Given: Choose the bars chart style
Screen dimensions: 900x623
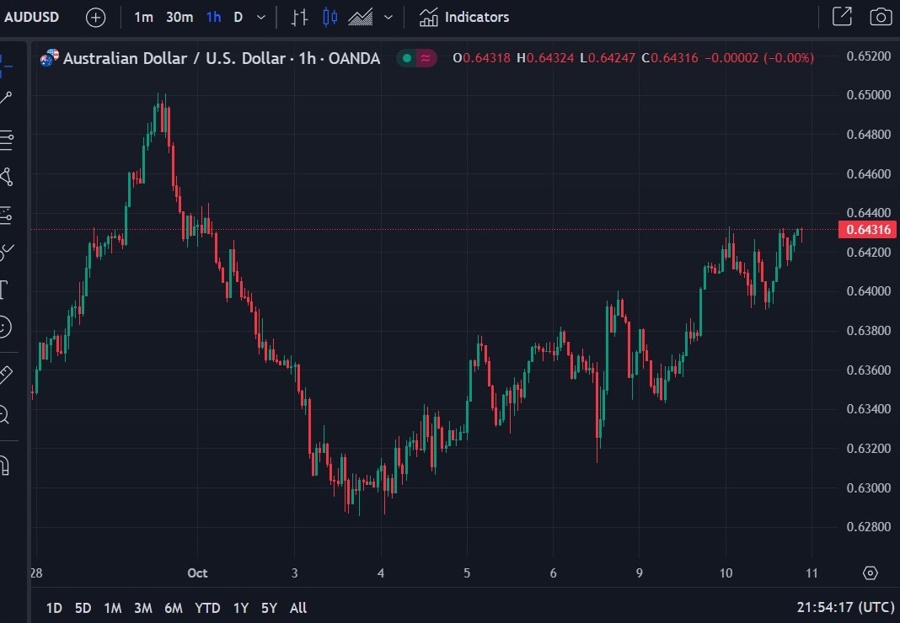Looking at the screenshot, I should tap(299, 17).
